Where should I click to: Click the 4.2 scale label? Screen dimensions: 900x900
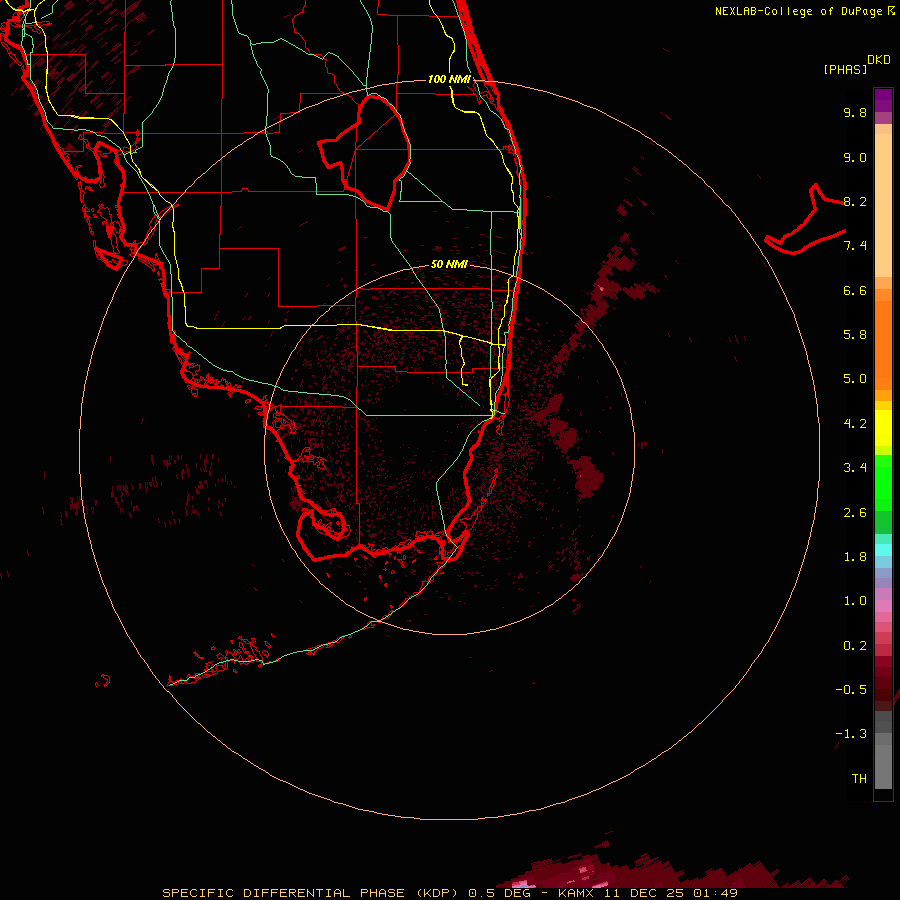(x=855, y=424)
